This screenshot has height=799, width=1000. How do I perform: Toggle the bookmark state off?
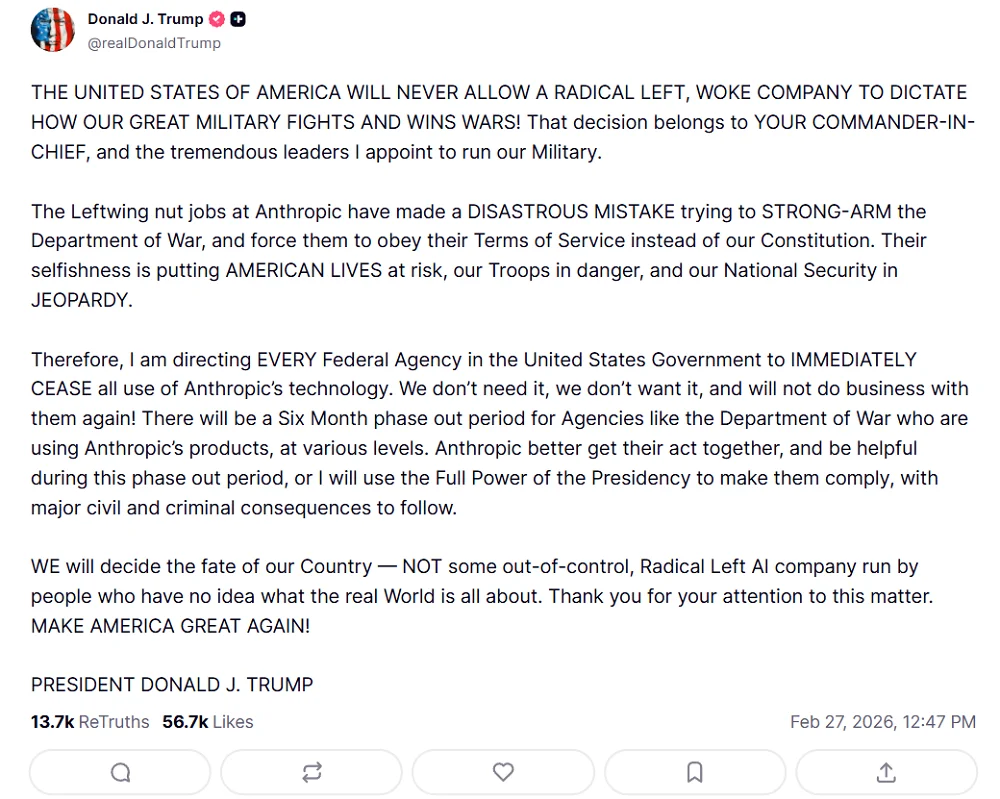[694, 771]
